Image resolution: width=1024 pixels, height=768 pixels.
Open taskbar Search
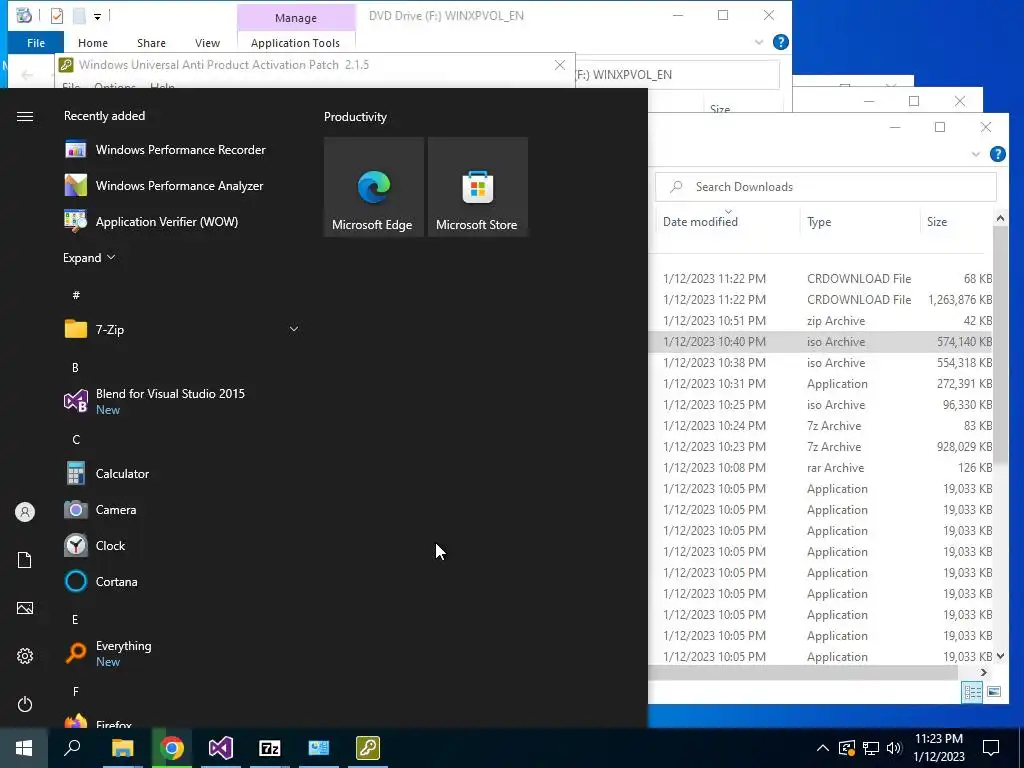coord(72,748)
